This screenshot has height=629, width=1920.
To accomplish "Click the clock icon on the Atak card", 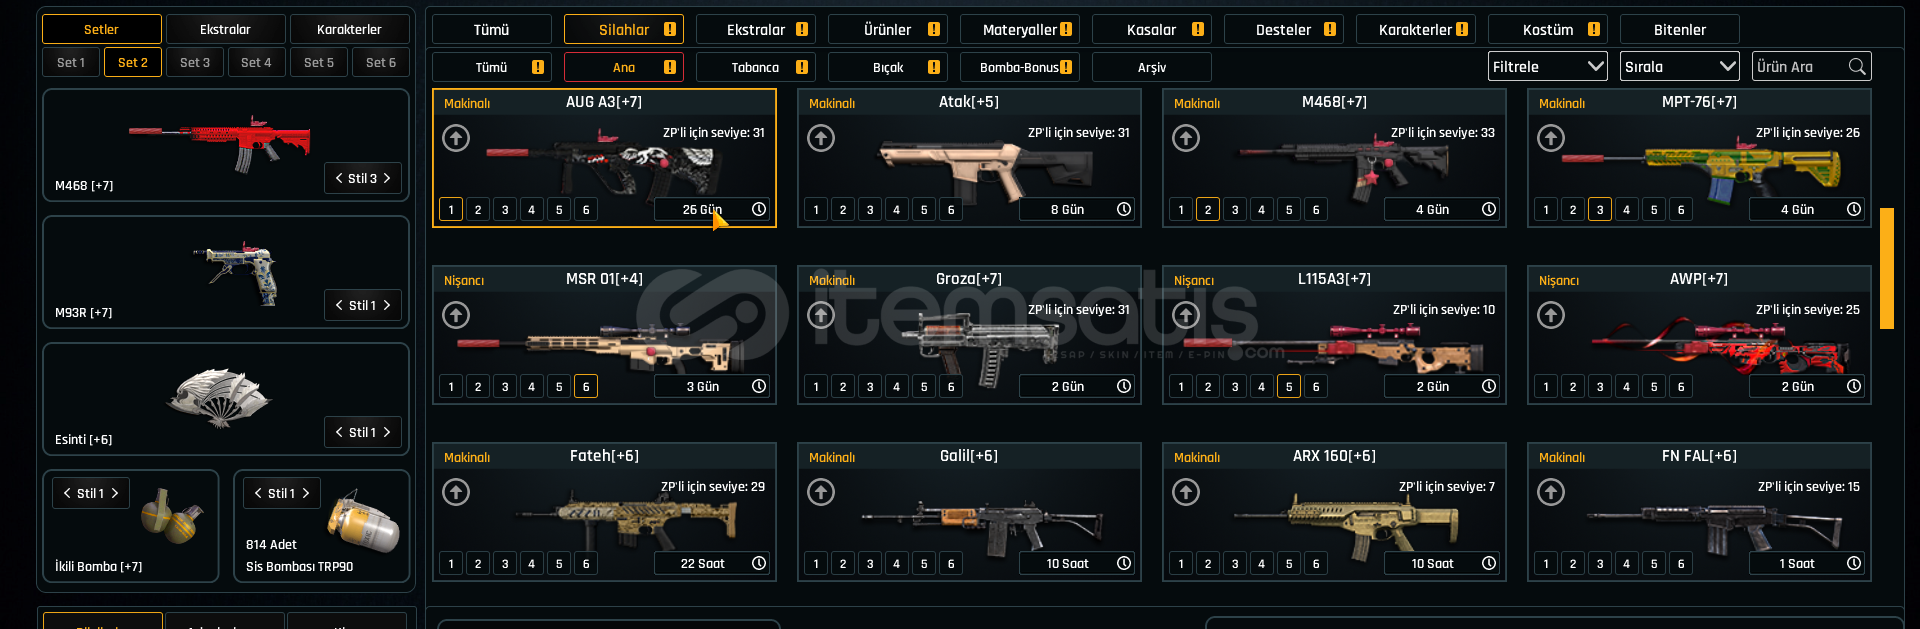I will [x=1124, y=209].
